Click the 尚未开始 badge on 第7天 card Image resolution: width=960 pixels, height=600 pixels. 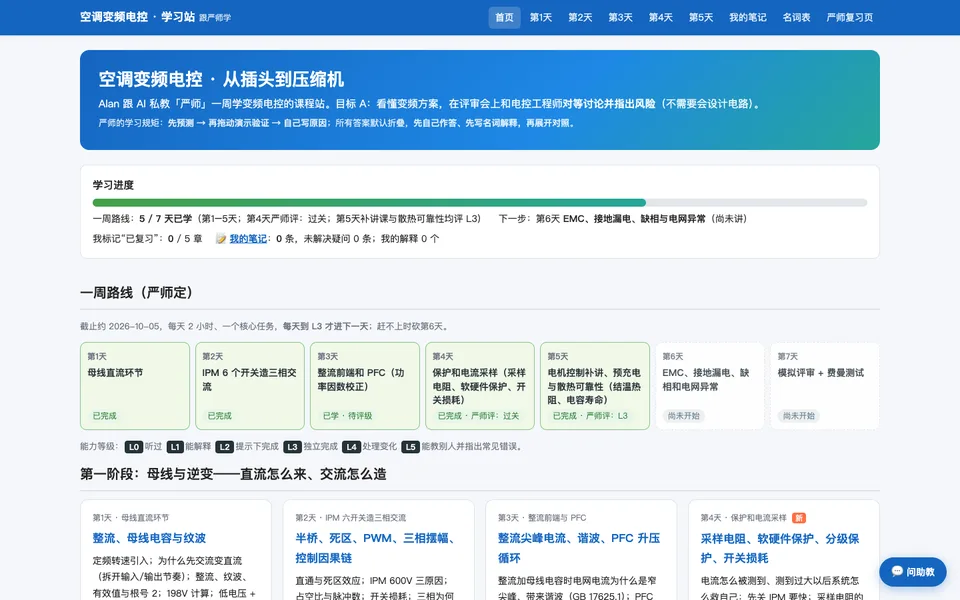click(798, 416)
